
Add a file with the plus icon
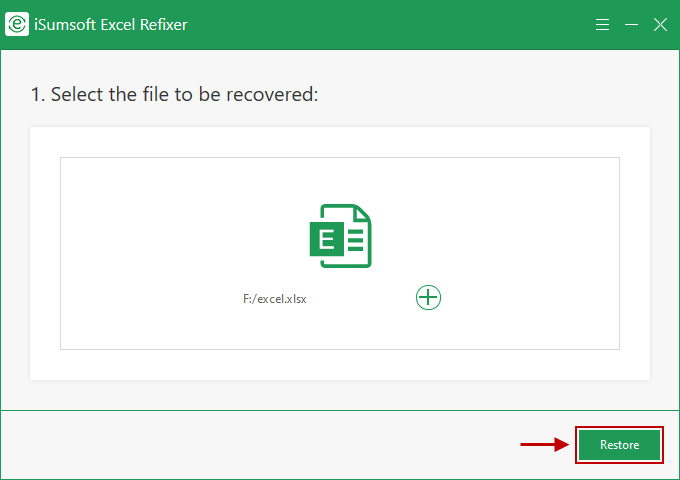(428, 297)
